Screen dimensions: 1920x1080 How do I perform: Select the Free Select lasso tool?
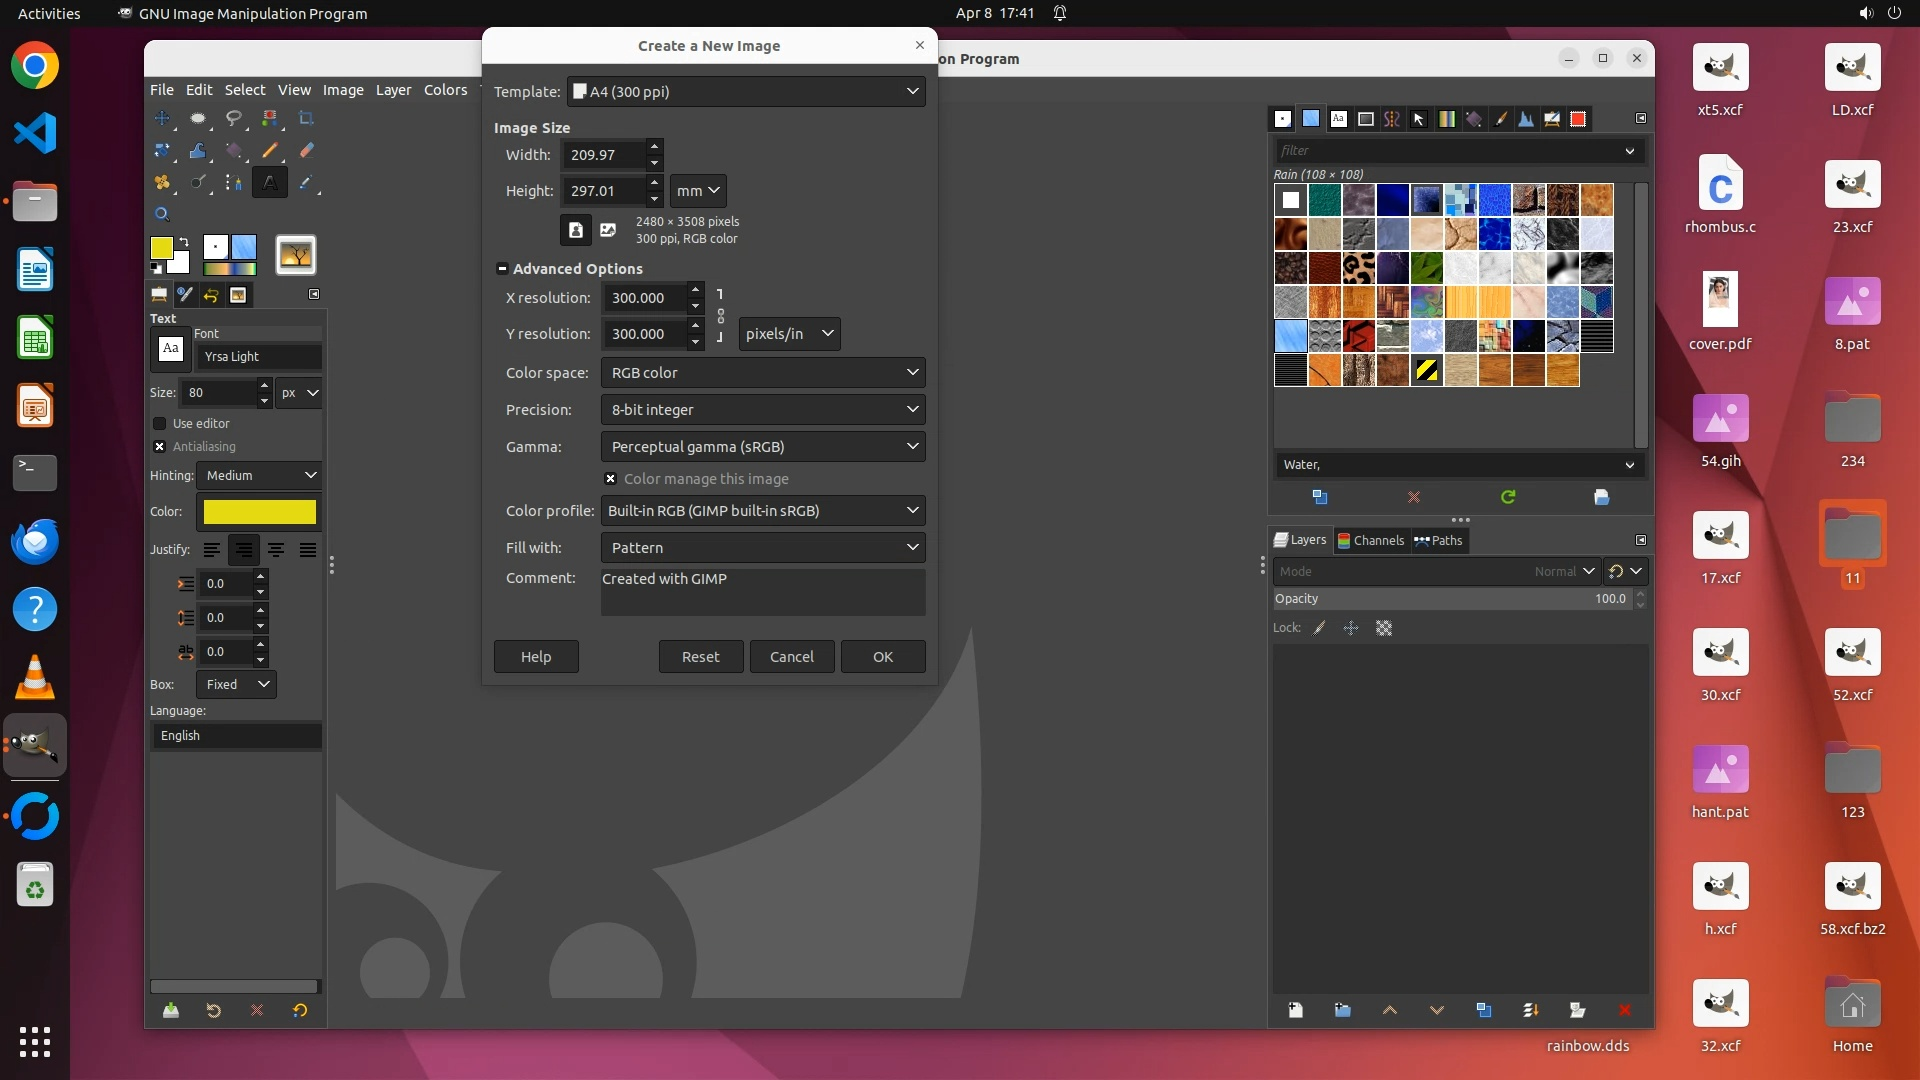(x=234, y=118)
